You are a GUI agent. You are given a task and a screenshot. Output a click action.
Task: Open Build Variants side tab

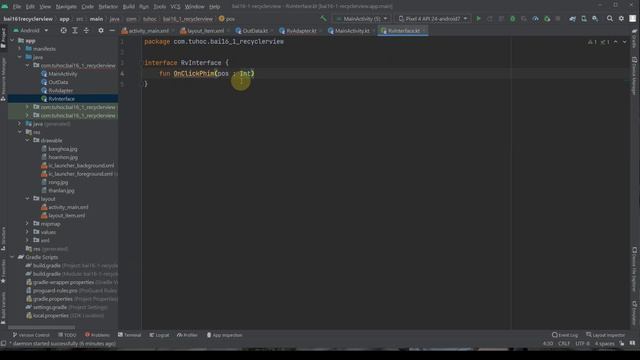click(x=3, y=308)
